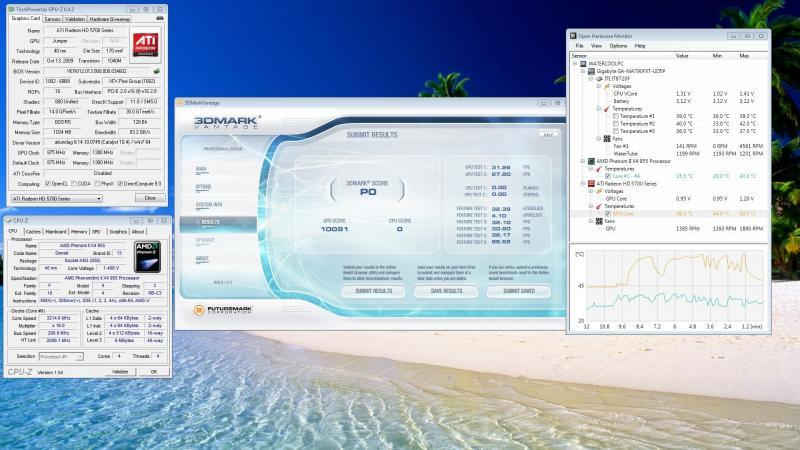Click the Gigabyte motherboard icon
This screenshot has width=800, height=450.
[591, 71]
